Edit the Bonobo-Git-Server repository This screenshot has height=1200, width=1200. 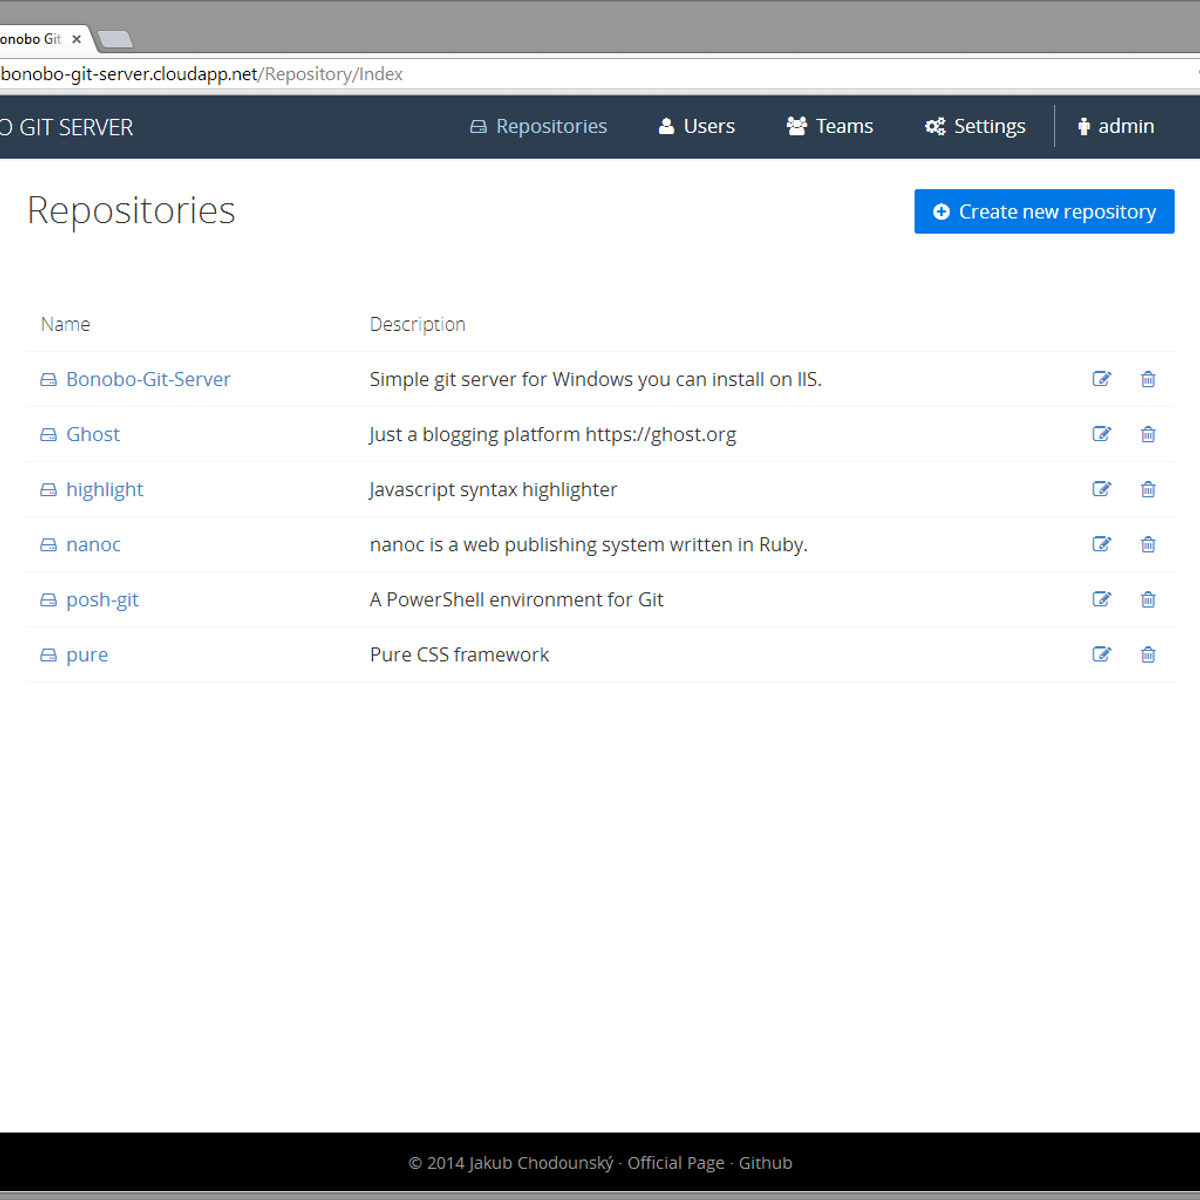click(1101, 379)
